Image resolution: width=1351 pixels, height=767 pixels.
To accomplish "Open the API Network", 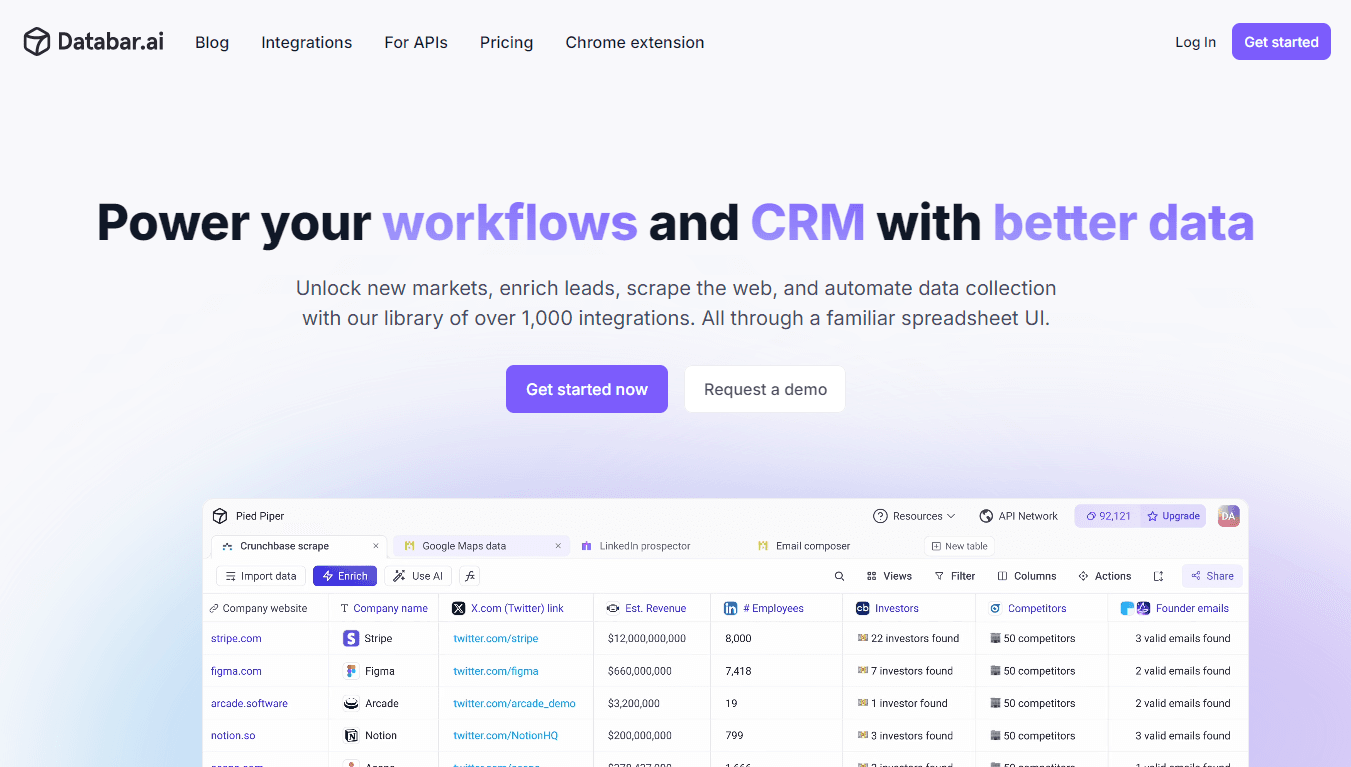I will [x=1018, y=515].
